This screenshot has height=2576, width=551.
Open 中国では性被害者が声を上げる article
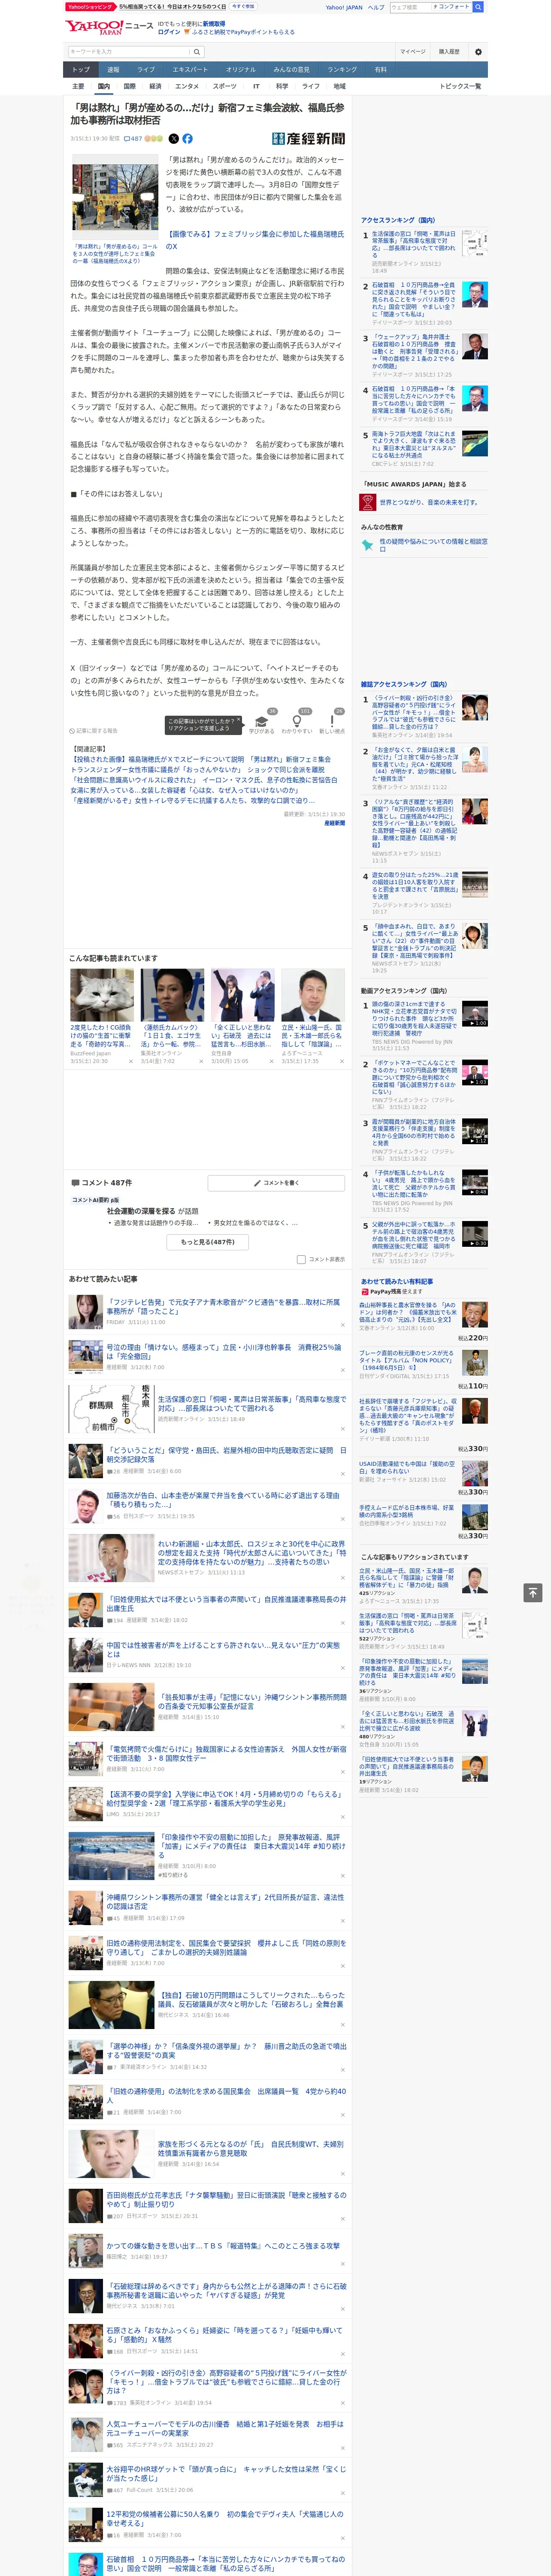pyautogui.click(x=223, y=1650)
